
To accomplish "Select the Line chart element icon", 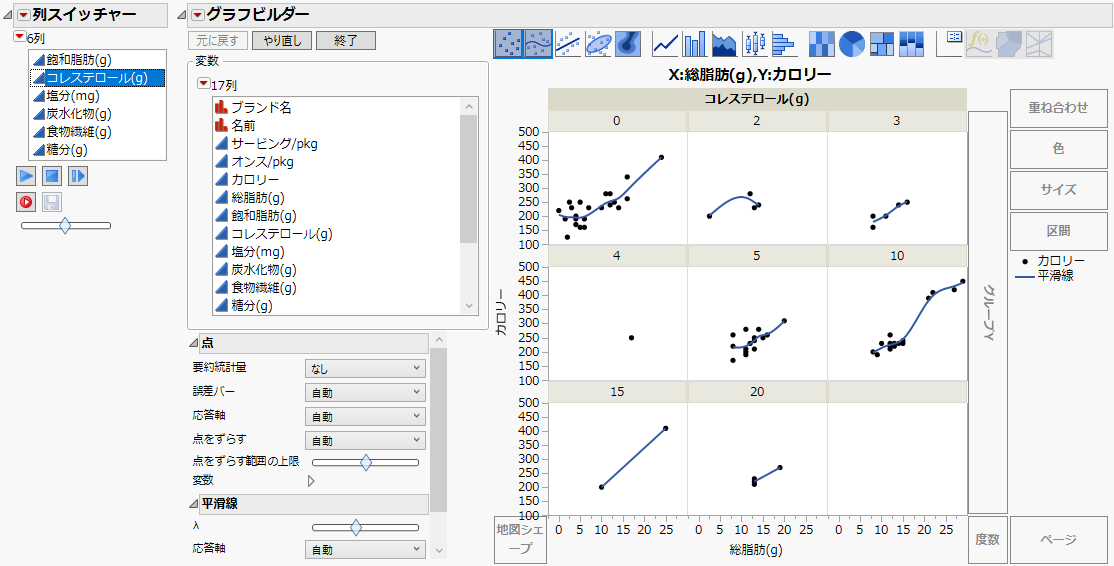I will tap(666, 44).
